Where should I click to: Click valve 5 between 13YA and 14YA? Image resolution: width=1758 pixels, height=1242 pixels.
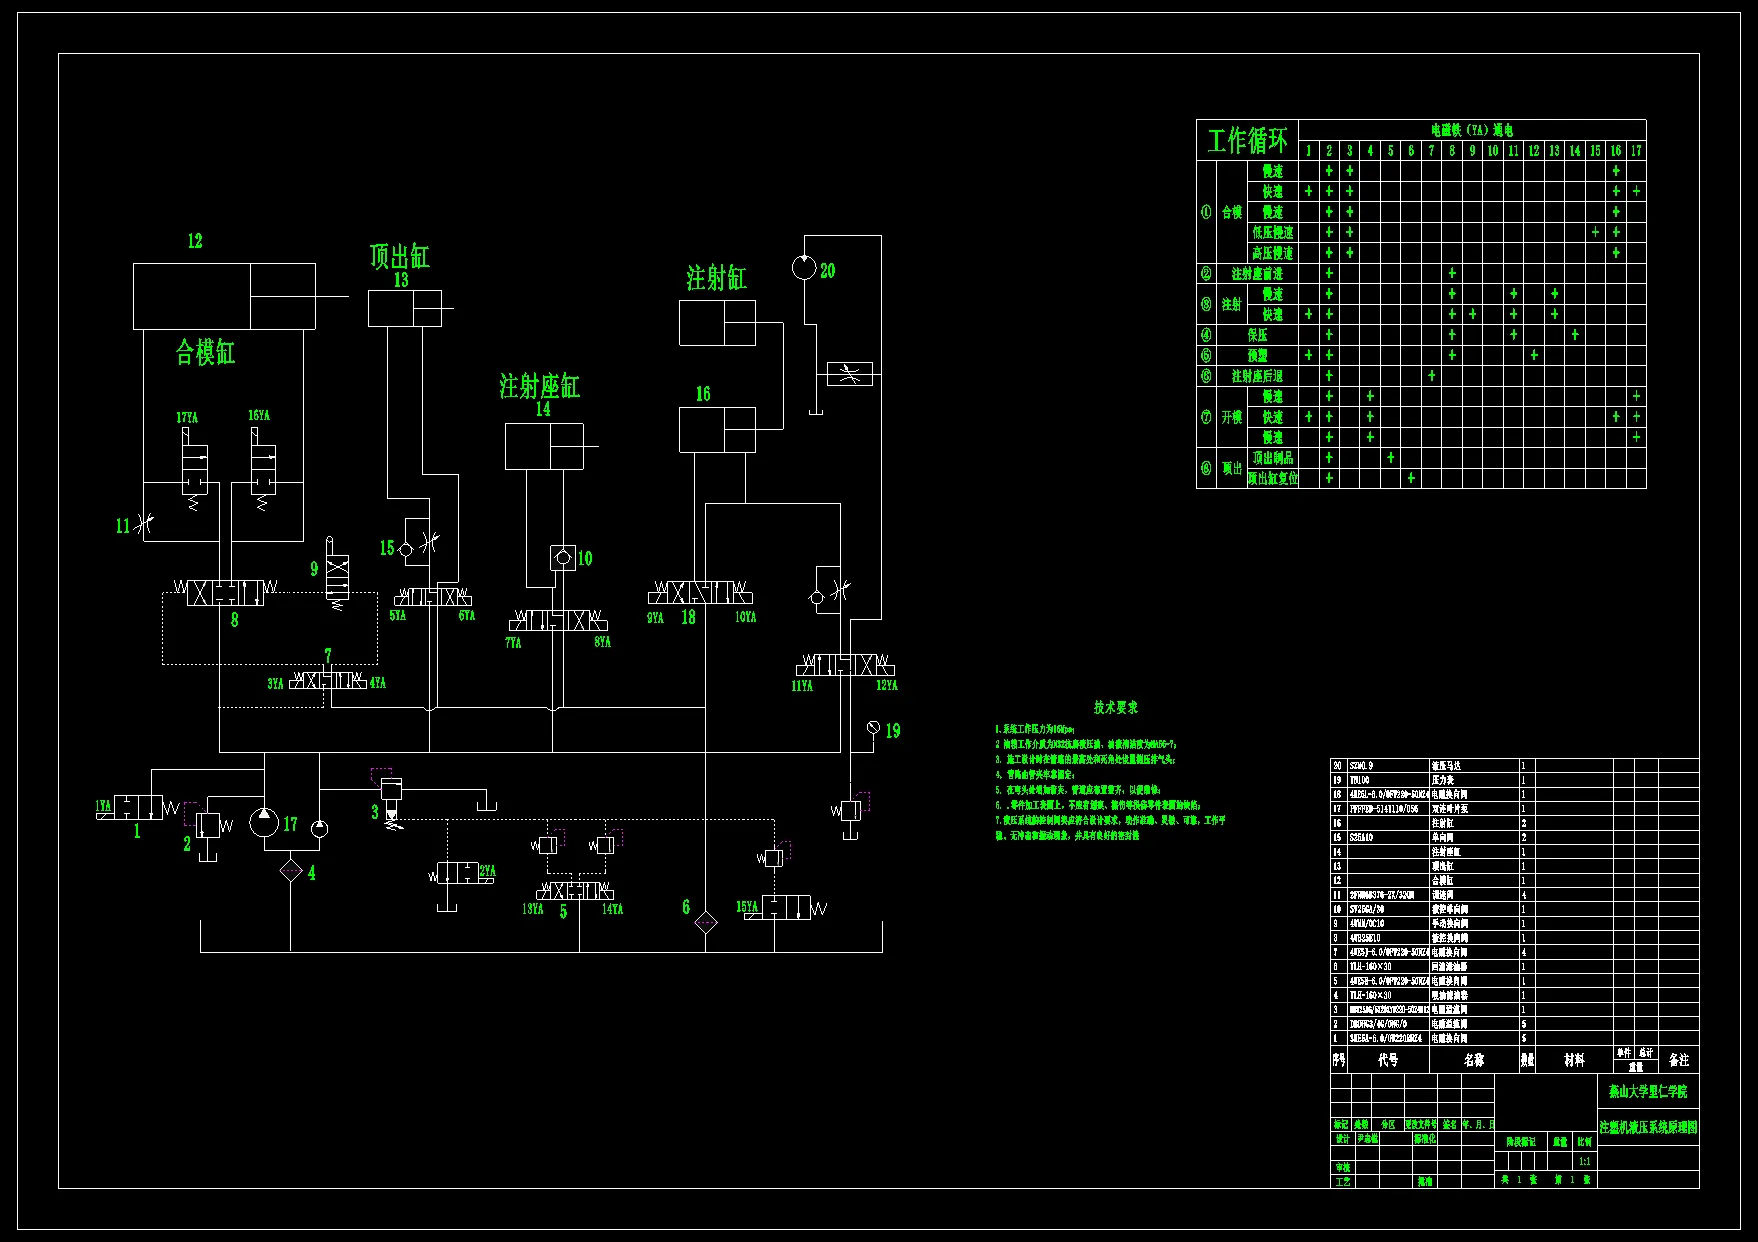(x=574, y=890)
